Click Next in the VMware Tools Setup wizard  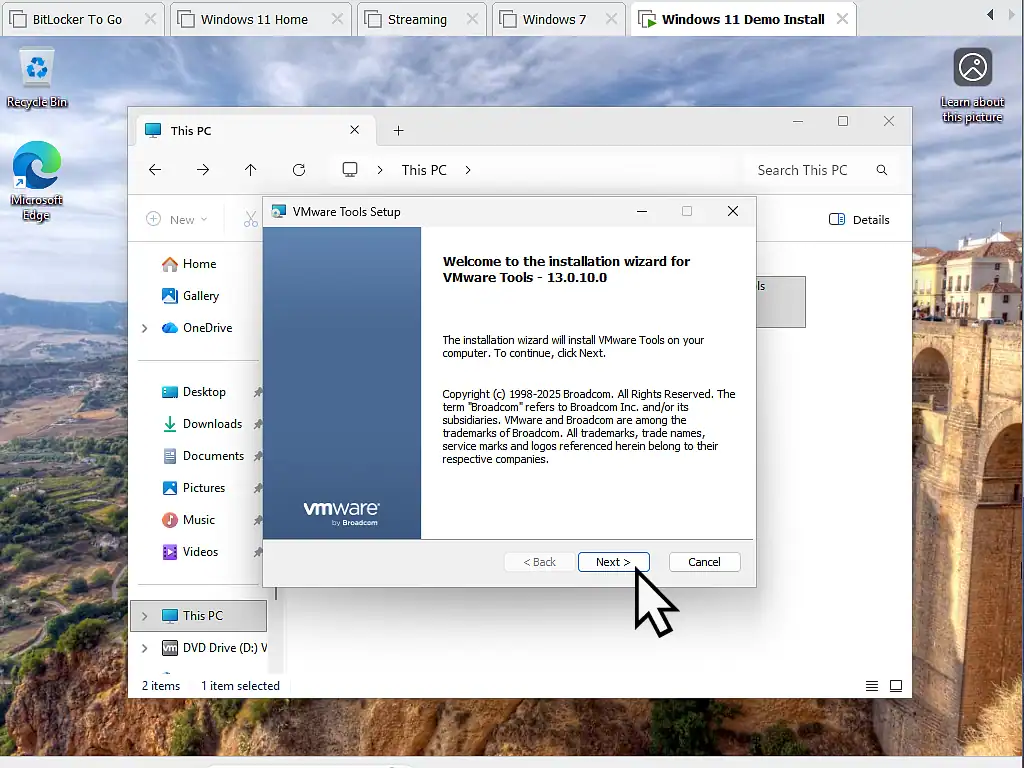(x=613, y=561)
